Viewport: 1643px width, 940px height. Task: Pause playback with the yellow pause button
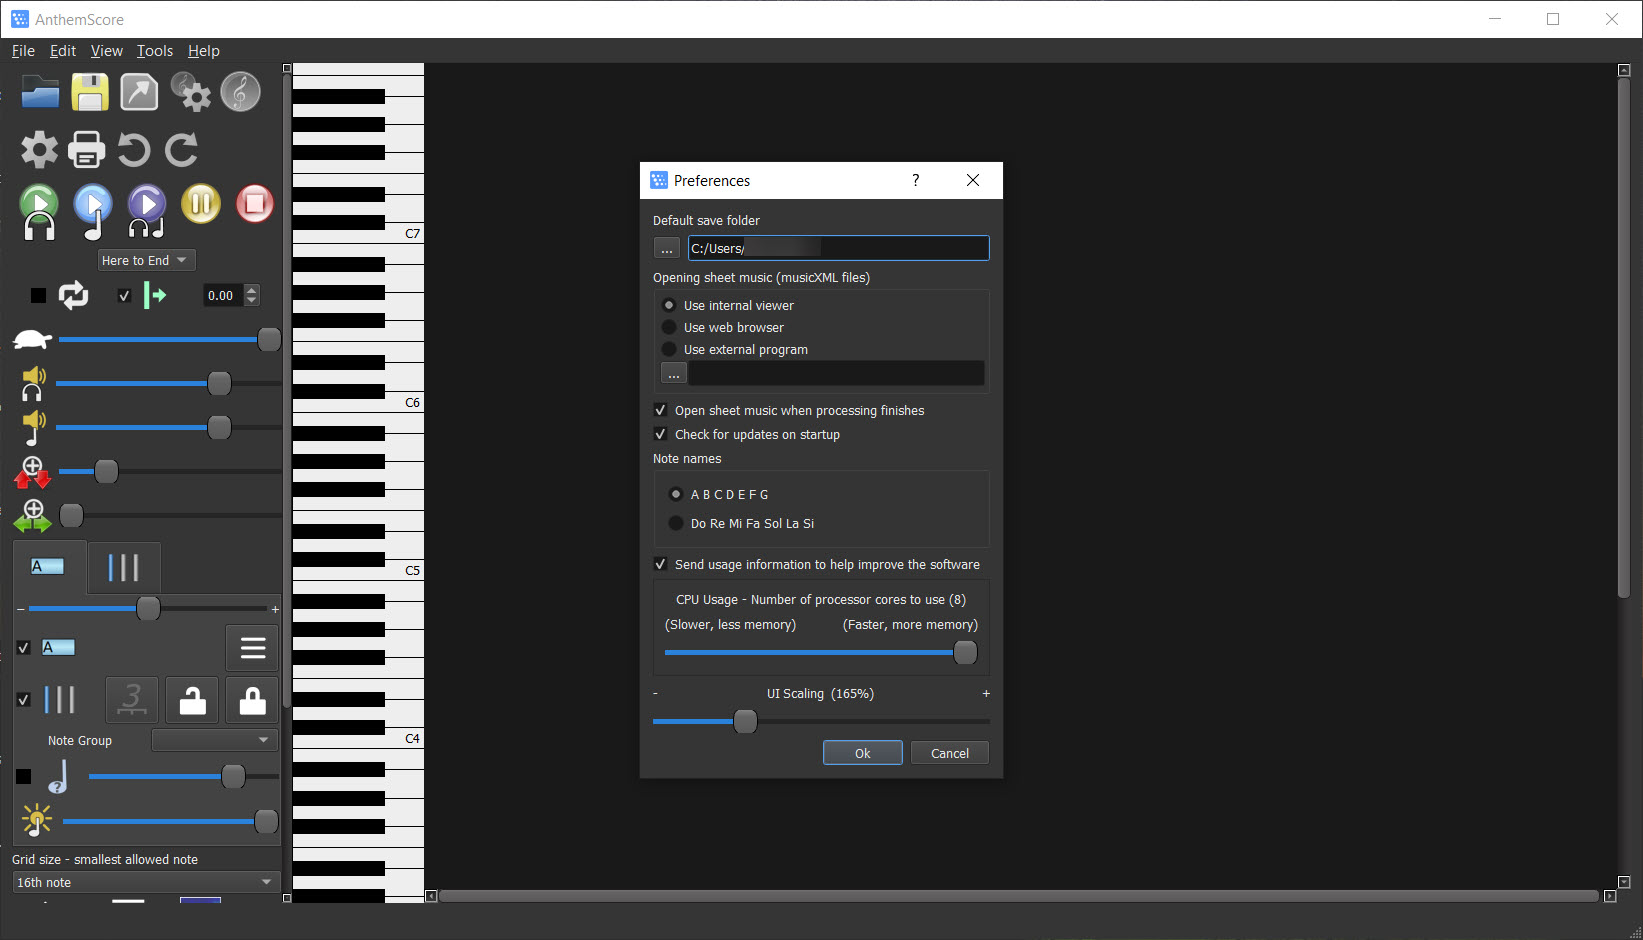(x=201, y=203)
